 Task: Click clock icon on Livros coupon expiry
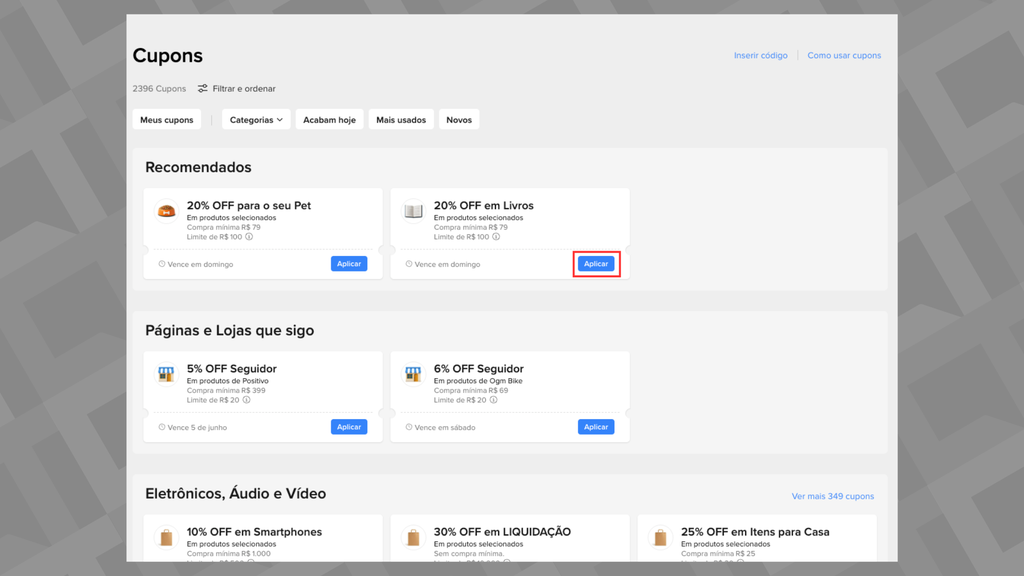click(409, 264)
